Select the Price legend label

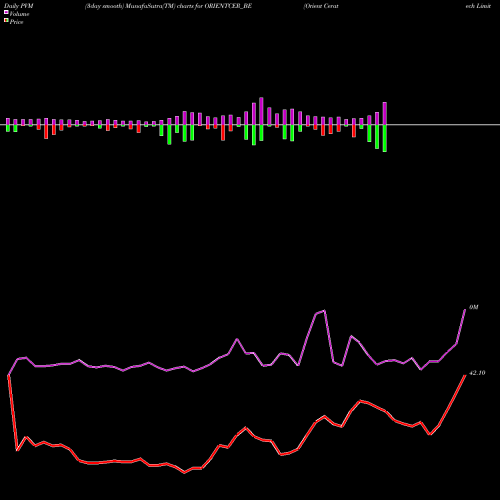(x=16, y=22)
